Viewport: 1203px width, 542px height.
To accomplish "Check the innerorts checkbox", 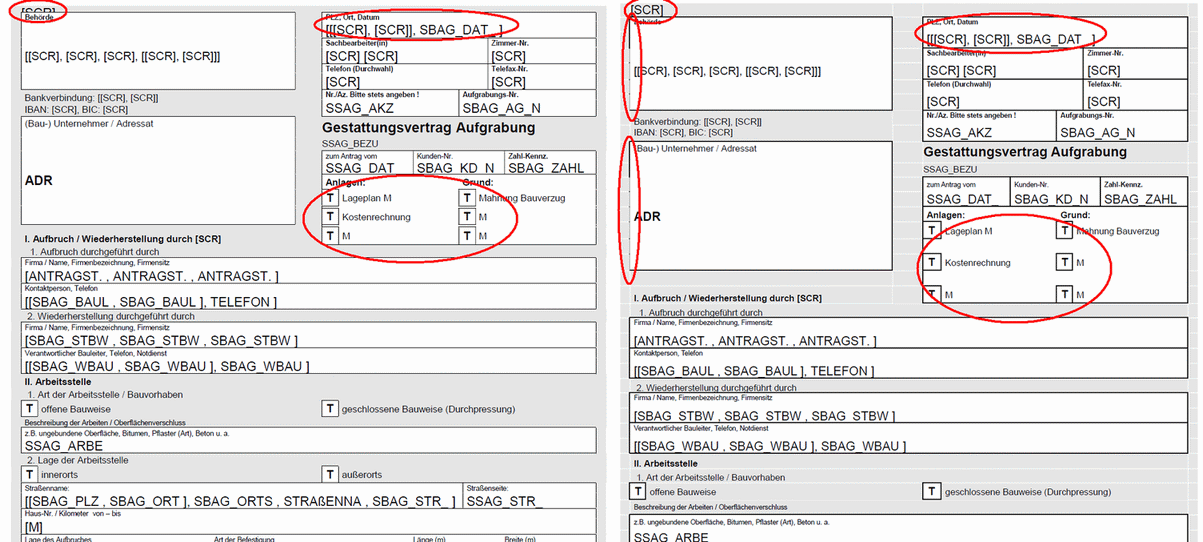I will [30, 474].
